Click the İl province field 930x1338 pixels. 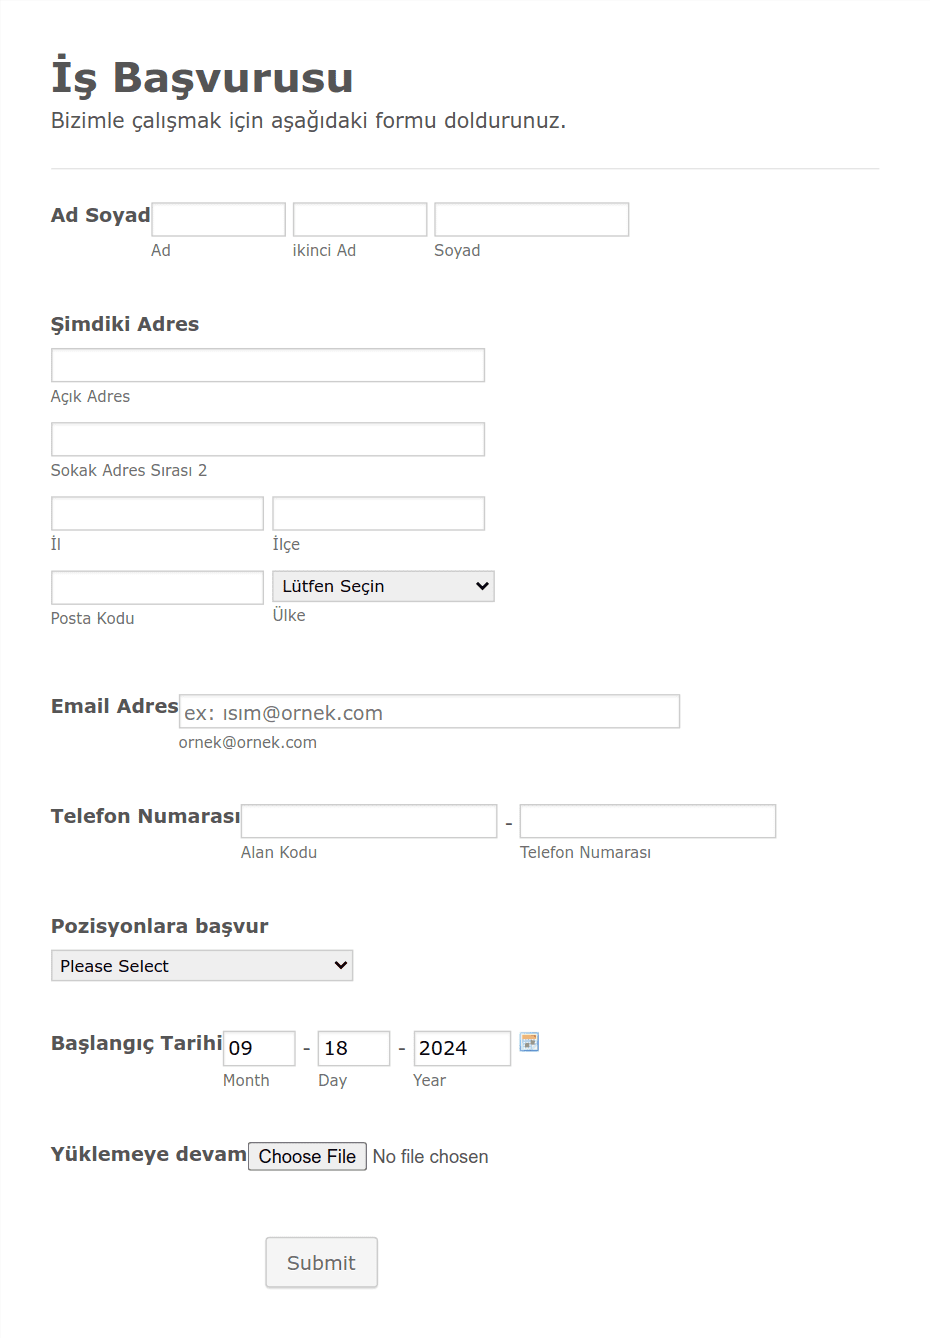click(157, 513)
